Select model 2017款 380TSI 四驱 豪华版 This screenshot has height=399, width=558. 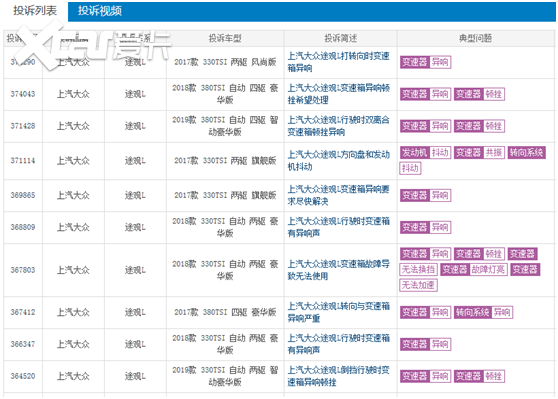point(225,312)
